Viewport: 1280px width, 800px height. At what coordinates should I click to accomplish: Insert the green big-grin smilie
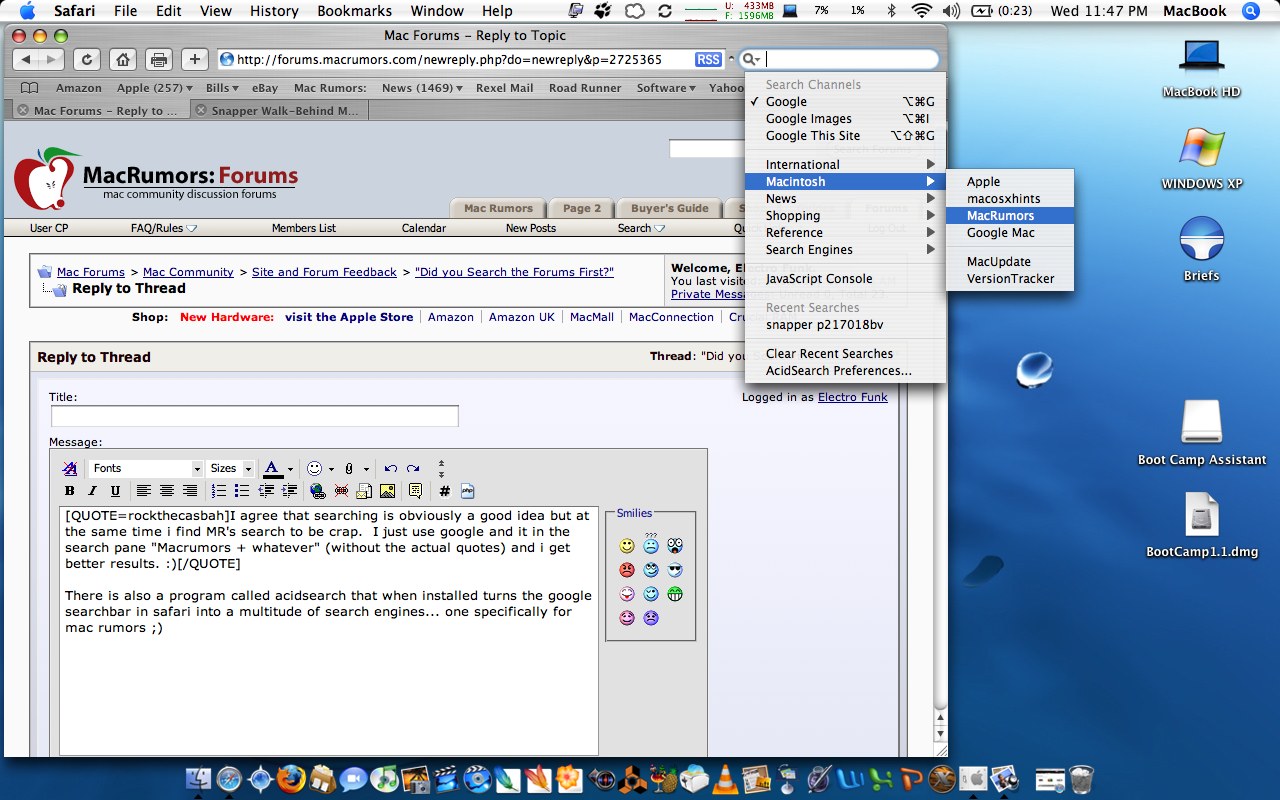pos(675,594)
